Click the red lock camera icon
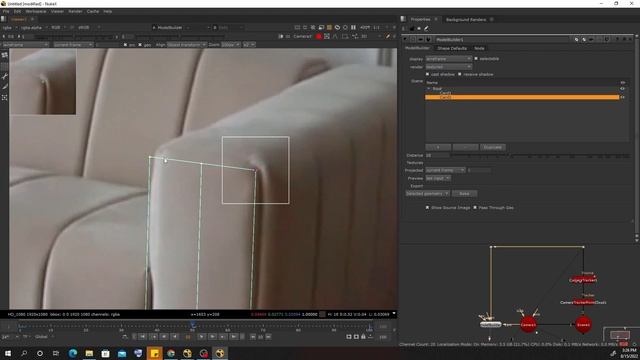 pos(318,36)
